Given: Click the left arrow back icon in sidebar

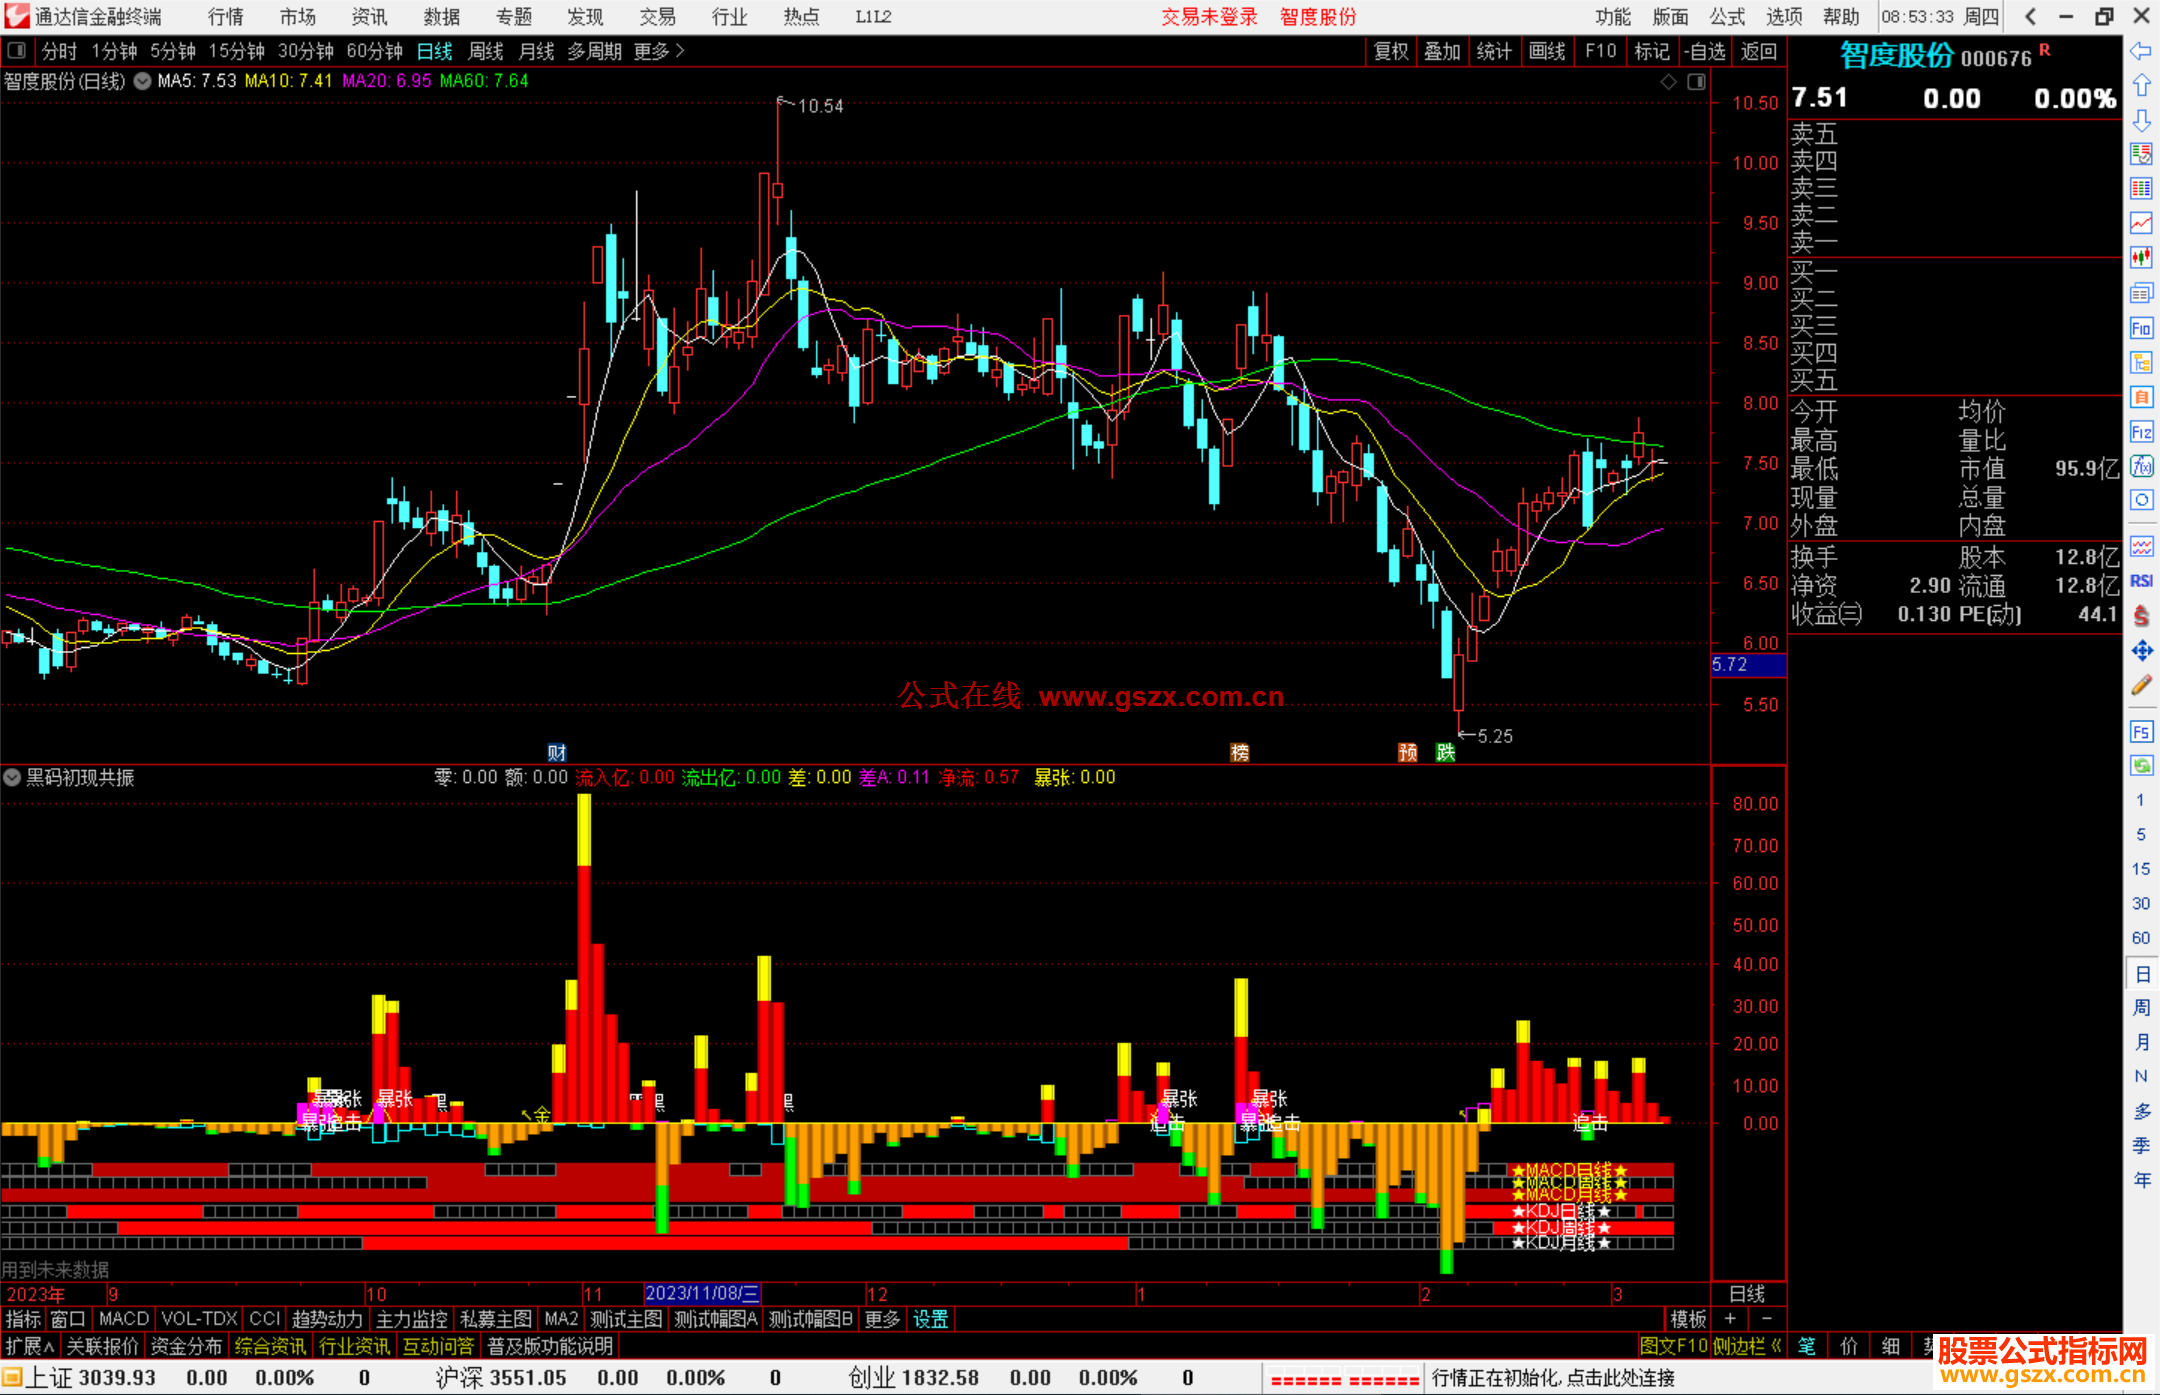Looking at the screenshot, I should 2141,51.
